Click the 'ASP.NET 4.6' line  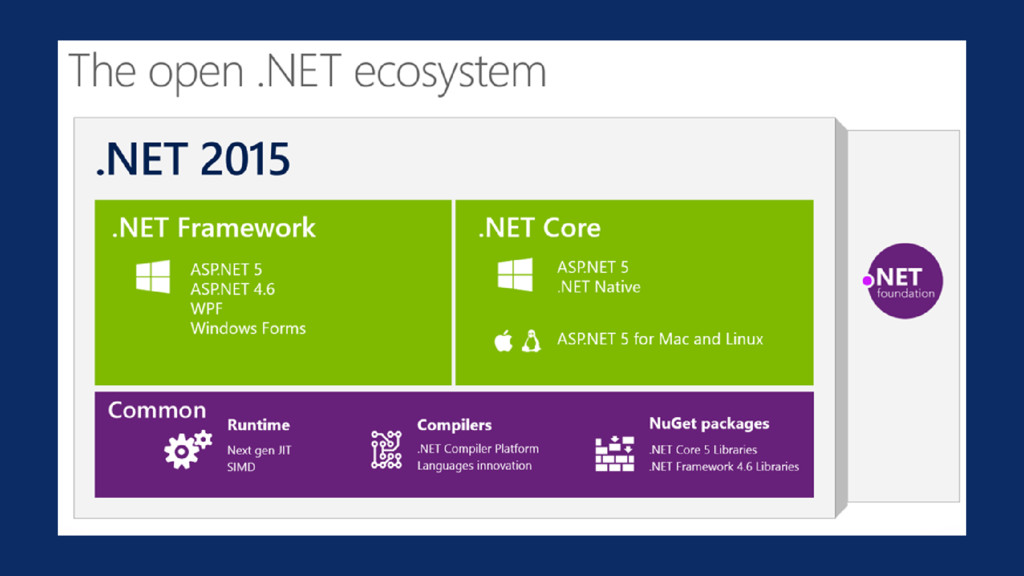pyautogui.click(x=232, y=289)
